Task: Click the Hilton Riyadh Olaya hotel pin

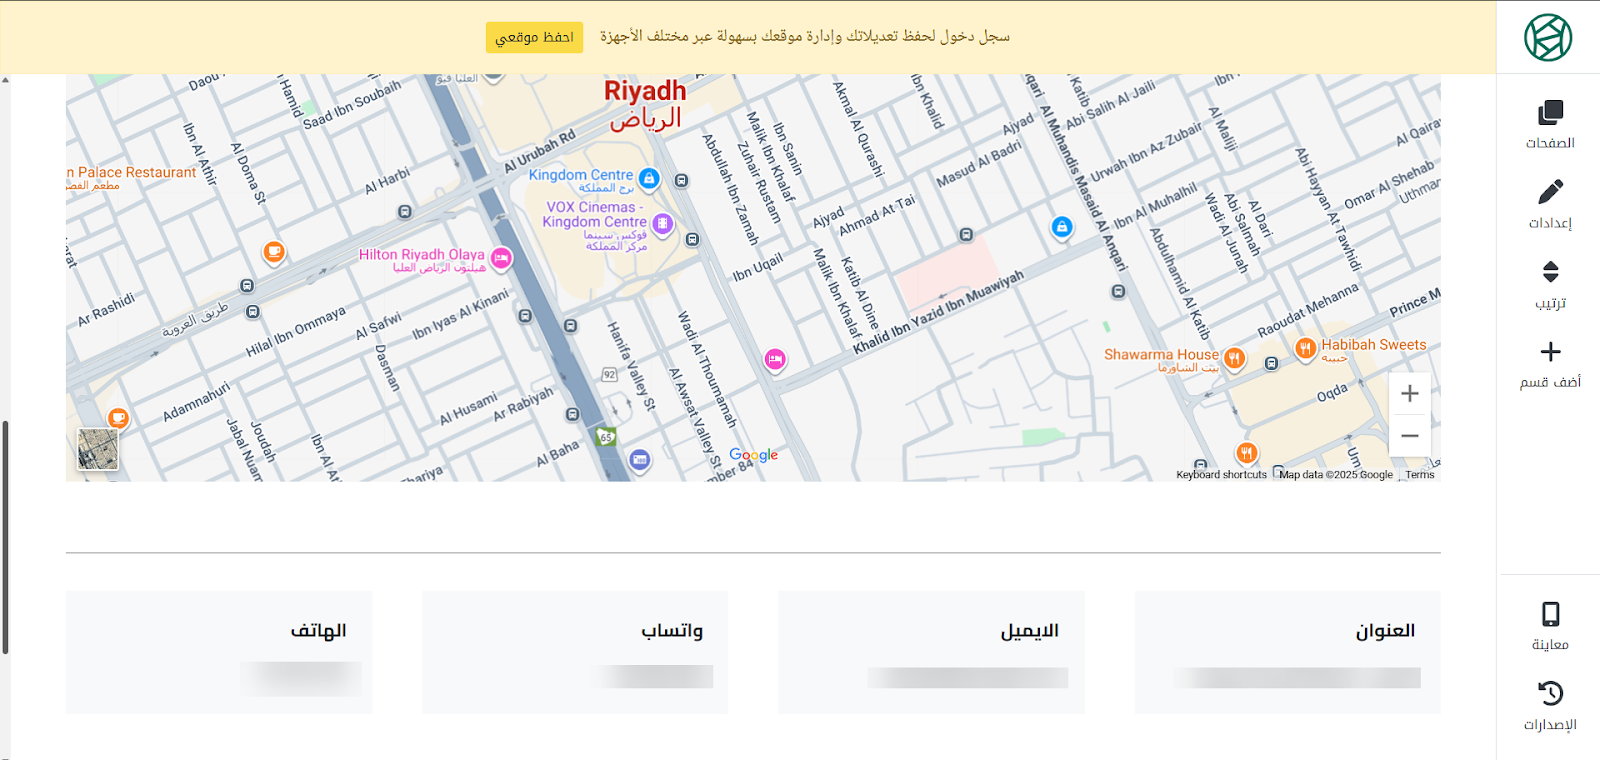Action: point(501,258)
